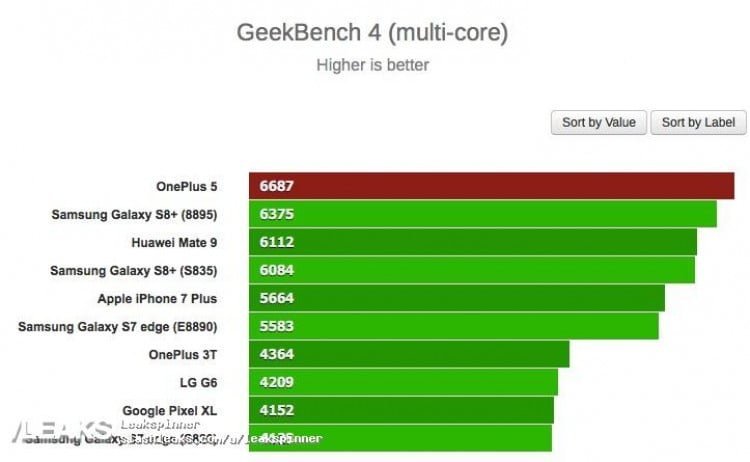Screen dimensions: 750x462
Task: Select the Google Pixel XL bar
Action: [x=401, y=410]
